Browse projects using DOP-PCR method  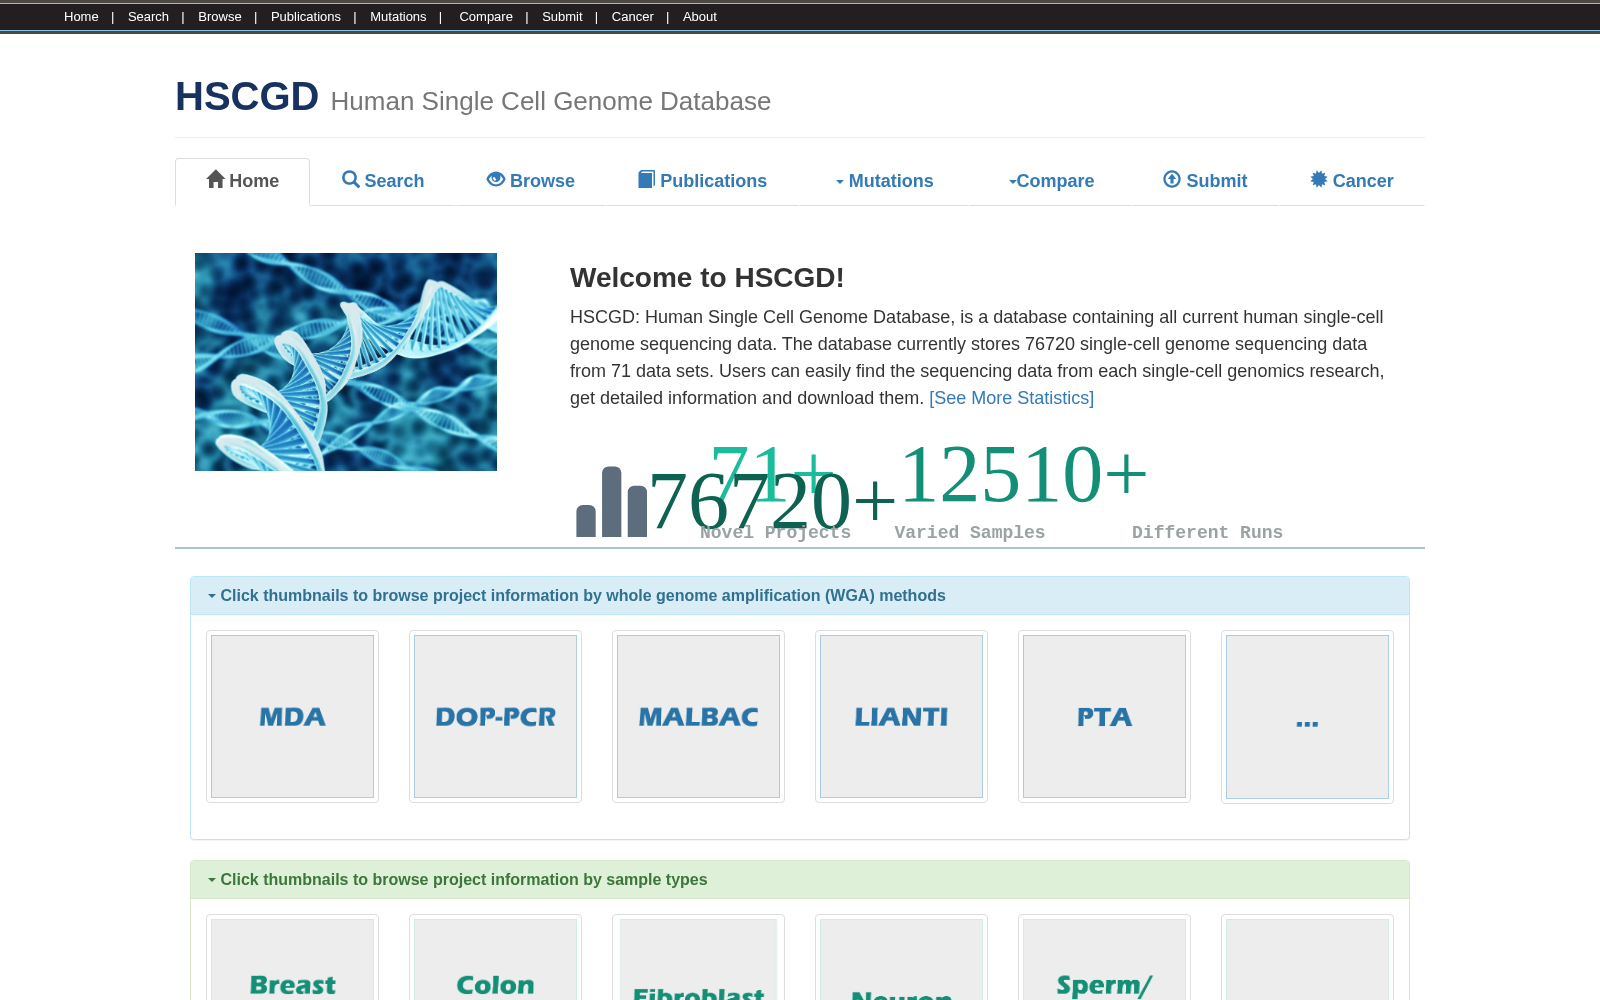tap(495, 716)
